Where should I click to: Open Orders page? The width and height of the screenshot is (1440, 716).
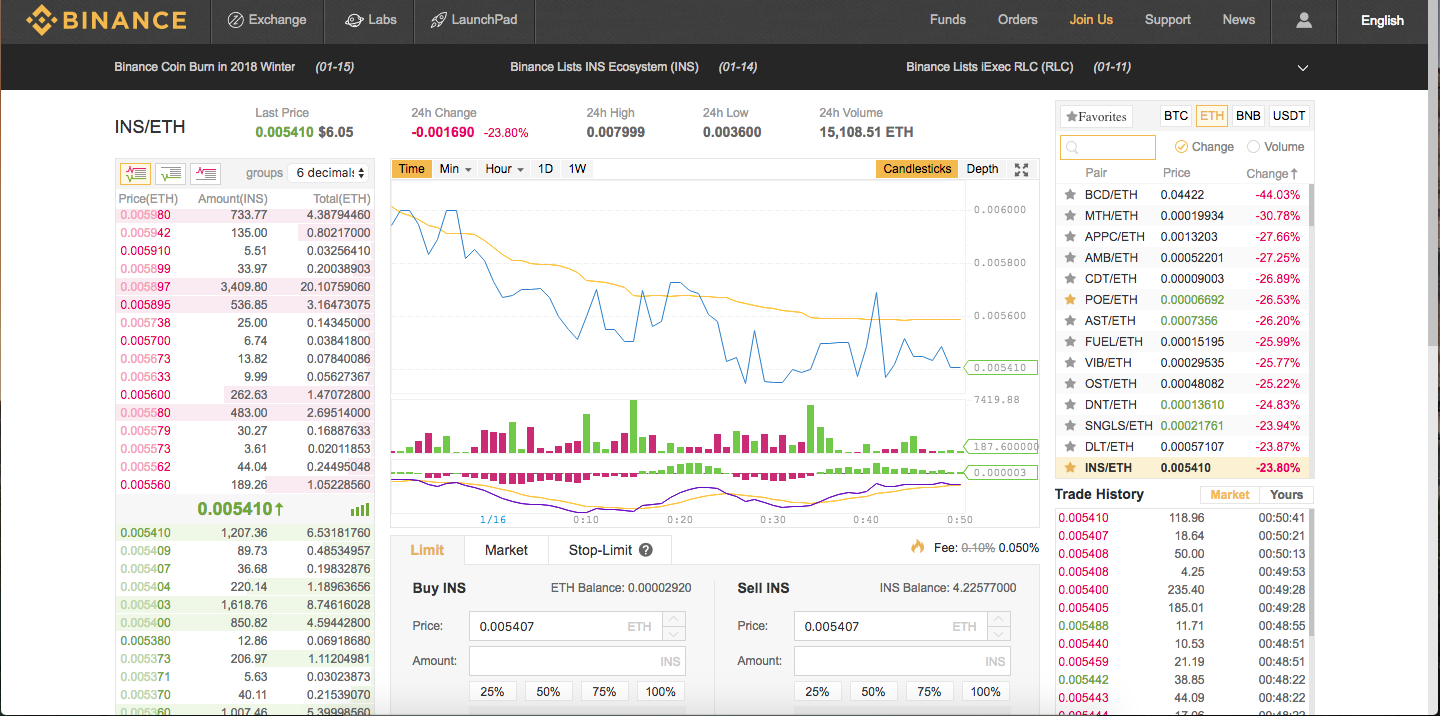1018,20
